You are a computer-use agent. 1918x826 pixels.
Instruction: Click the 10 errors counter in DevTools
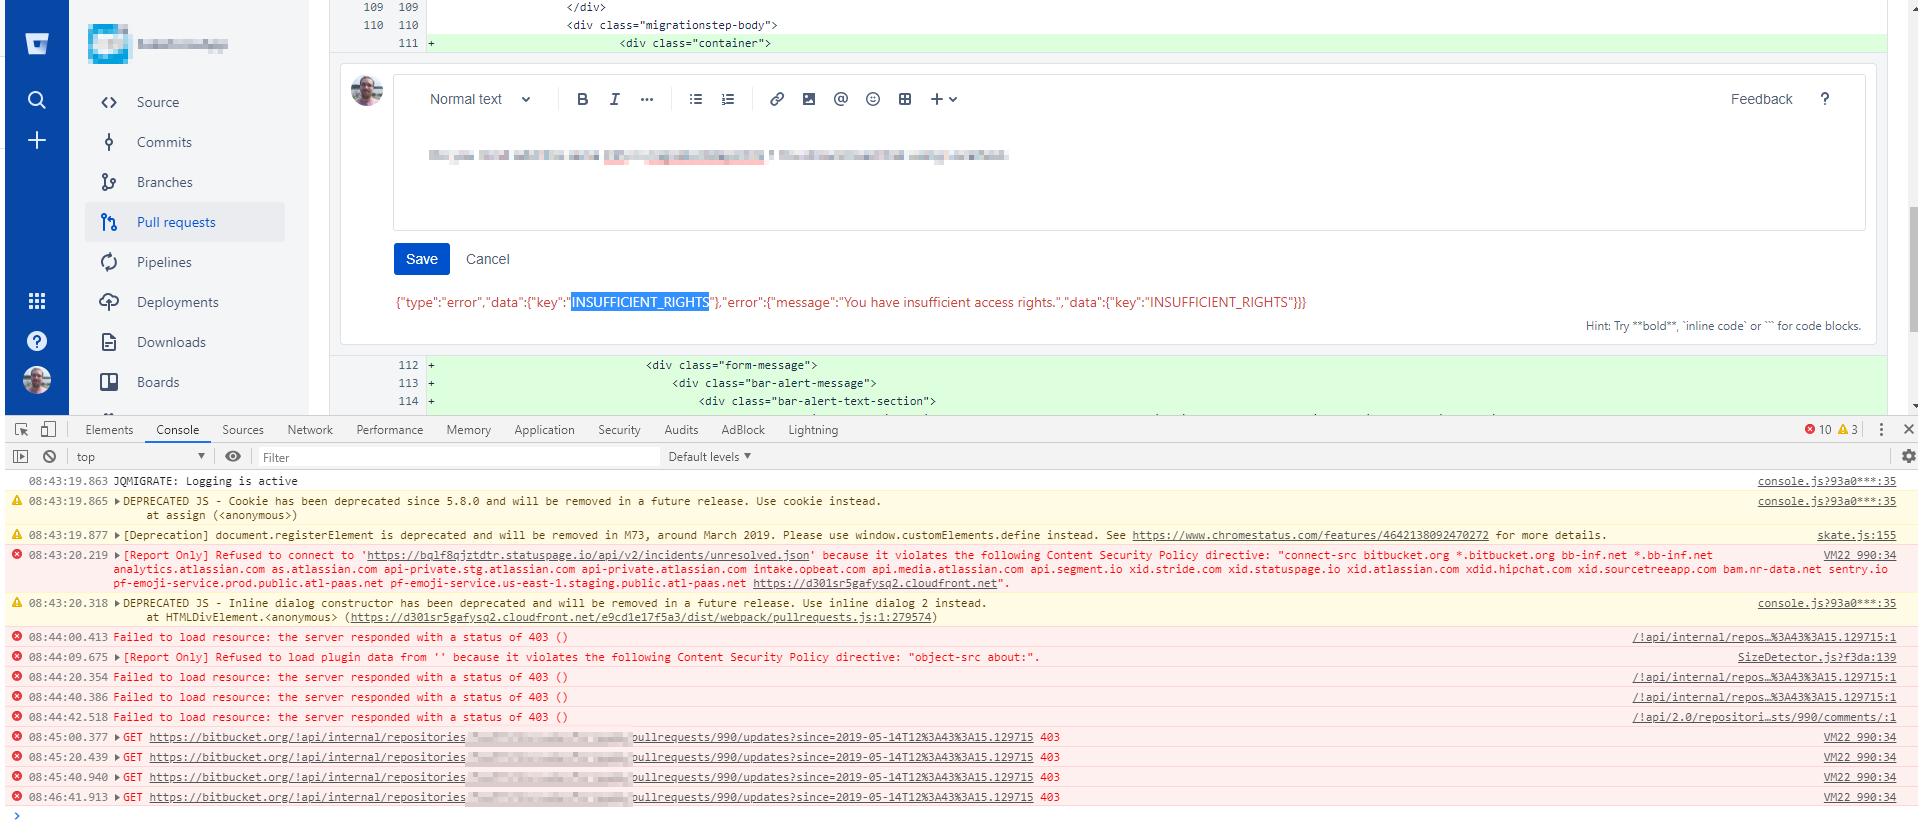tap(1818, 430)
